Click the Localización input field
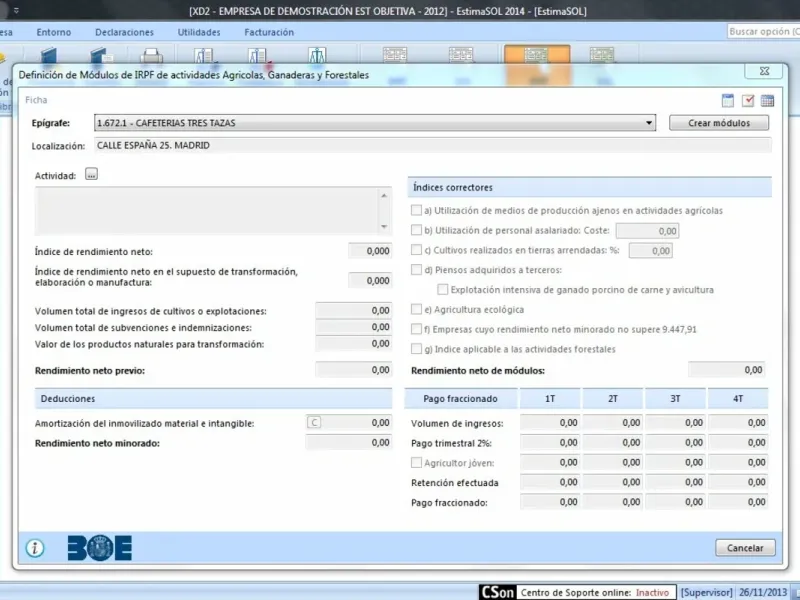This screenshot has width=800, height=600. [433, 145]
